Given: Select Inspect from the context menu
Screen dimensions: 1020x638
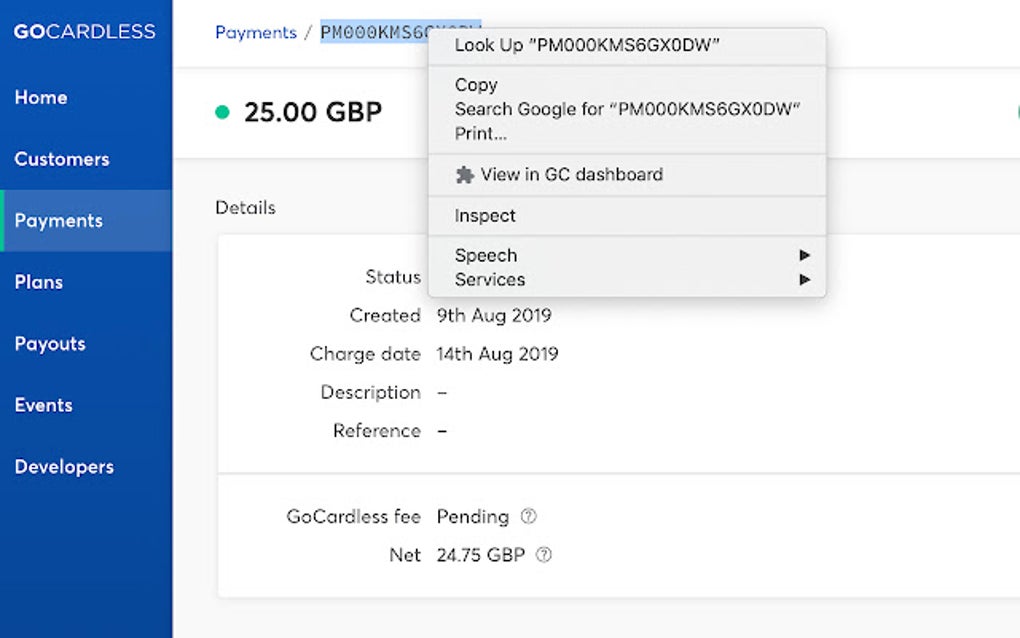Looking at the screenshot, I should (484, 215).
